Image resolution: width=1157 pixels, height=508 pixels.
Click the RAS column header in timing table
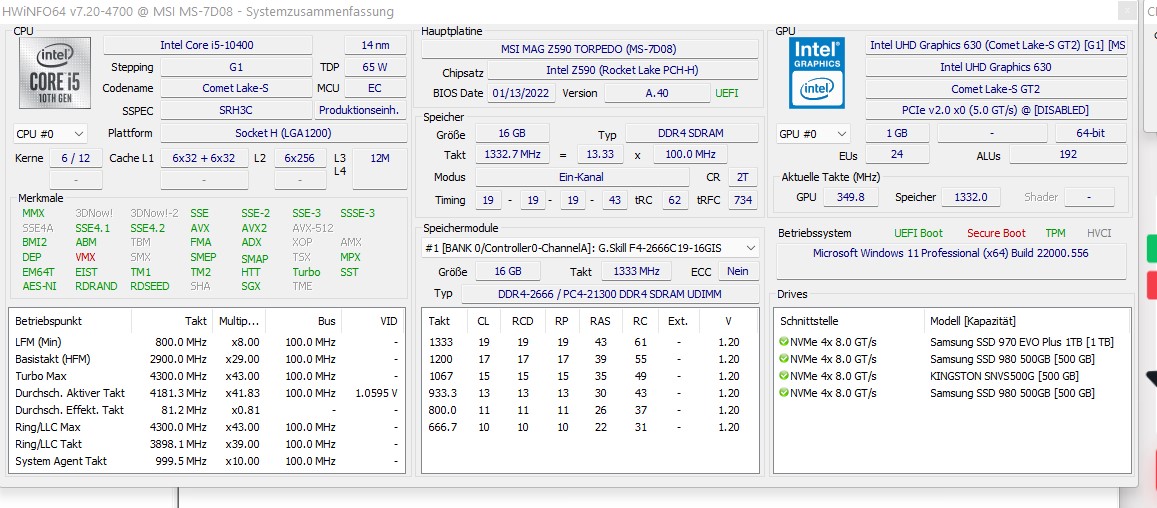(x=600, y=321)
